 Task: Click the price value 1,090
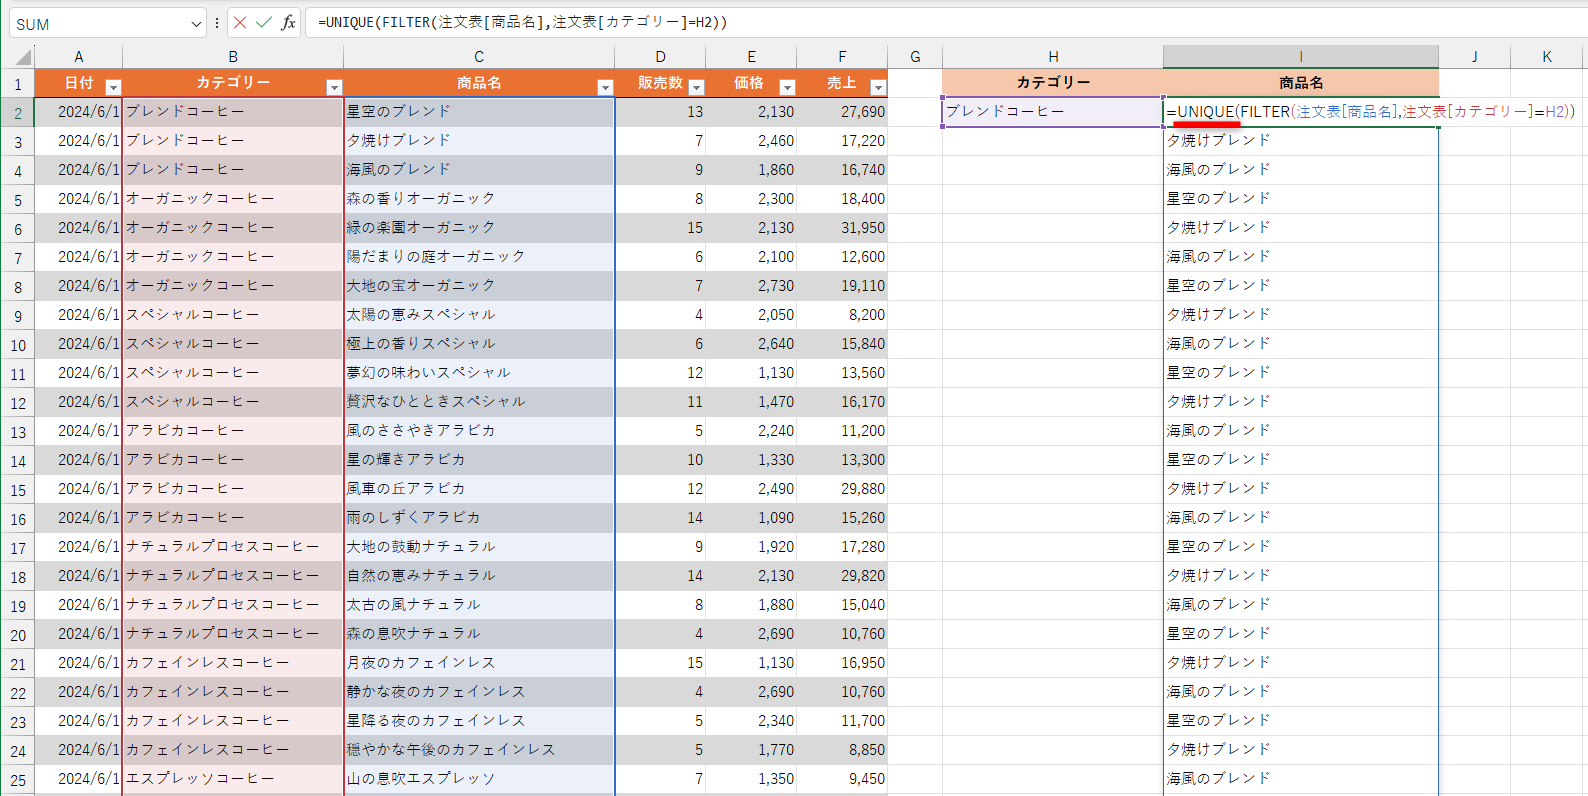pos(751,518)
